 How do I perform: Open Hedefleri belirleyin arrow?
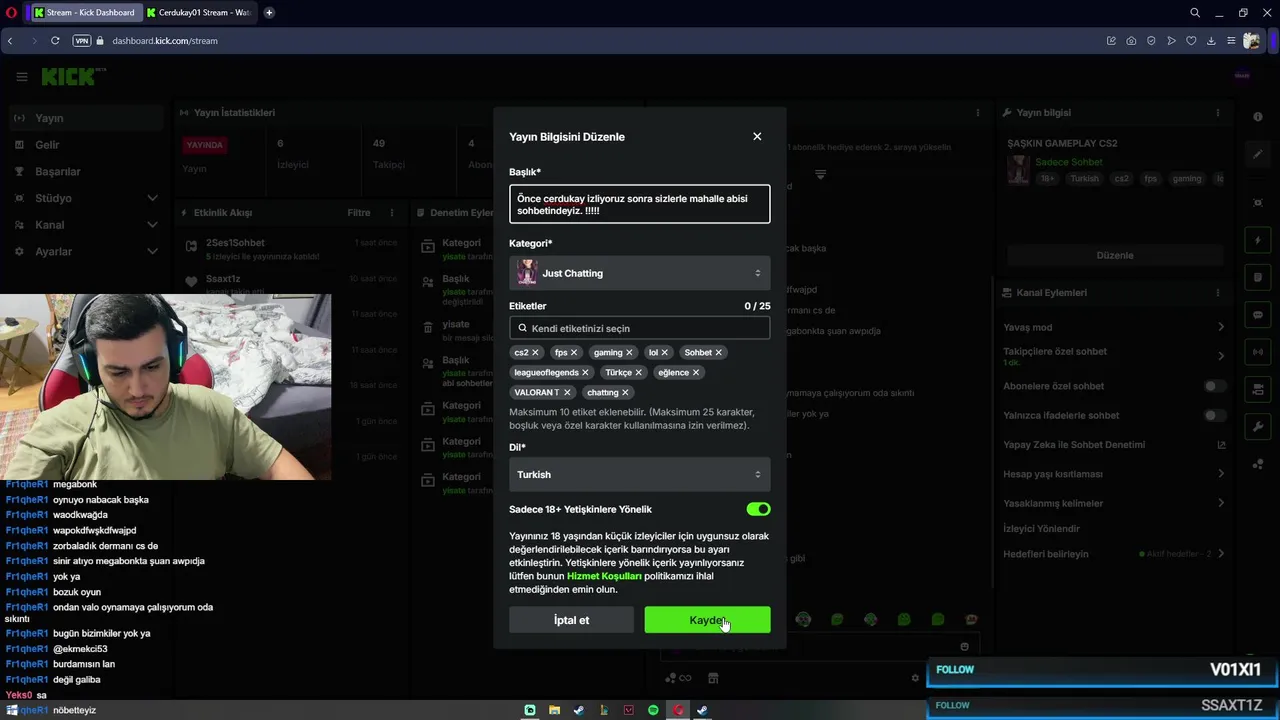click(1221, 554)
